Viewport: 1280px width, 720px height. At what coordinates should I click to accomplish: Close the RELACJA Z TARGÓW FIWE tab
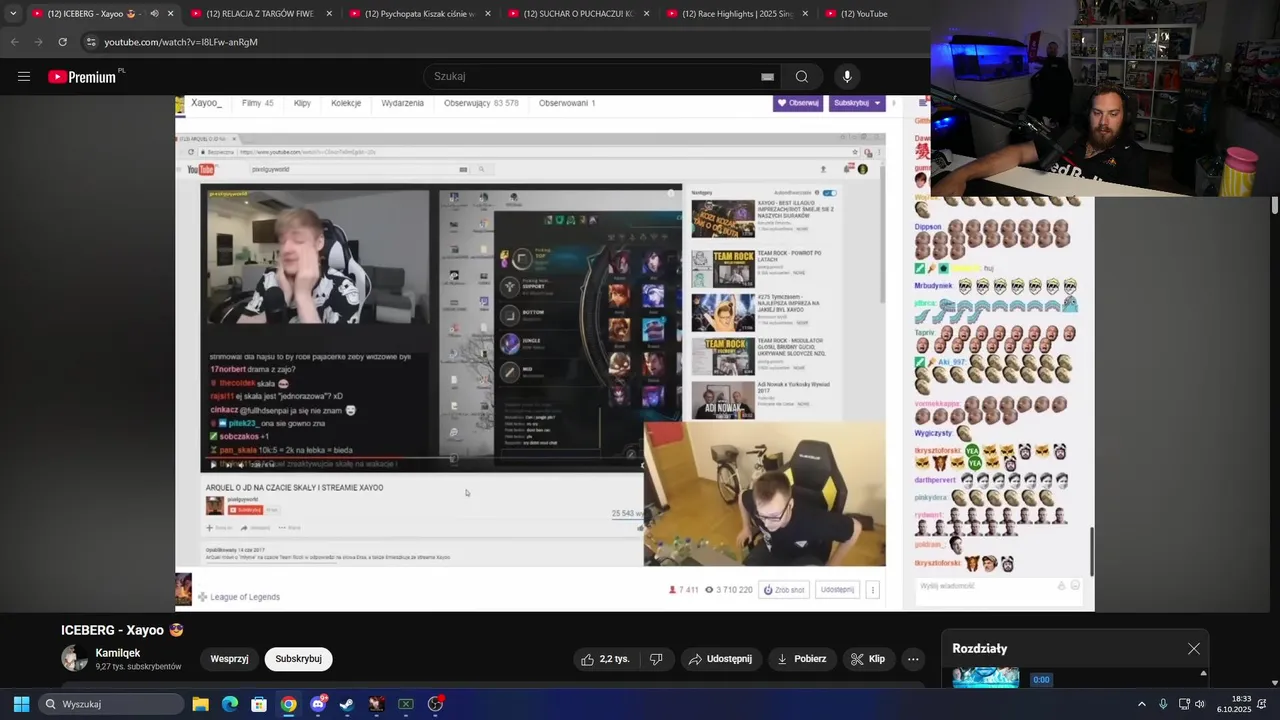pos(330,14)
